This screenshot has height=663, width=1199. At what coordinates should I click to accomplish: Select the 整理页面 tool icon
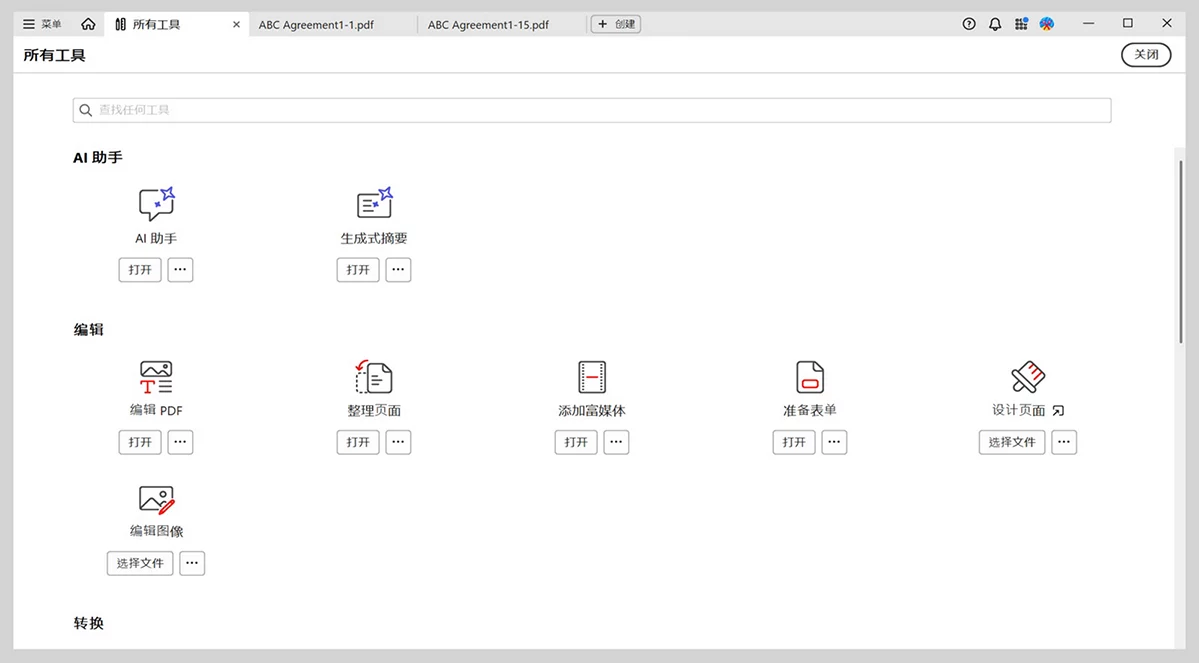pyautogui.click(x=374, y=377)
